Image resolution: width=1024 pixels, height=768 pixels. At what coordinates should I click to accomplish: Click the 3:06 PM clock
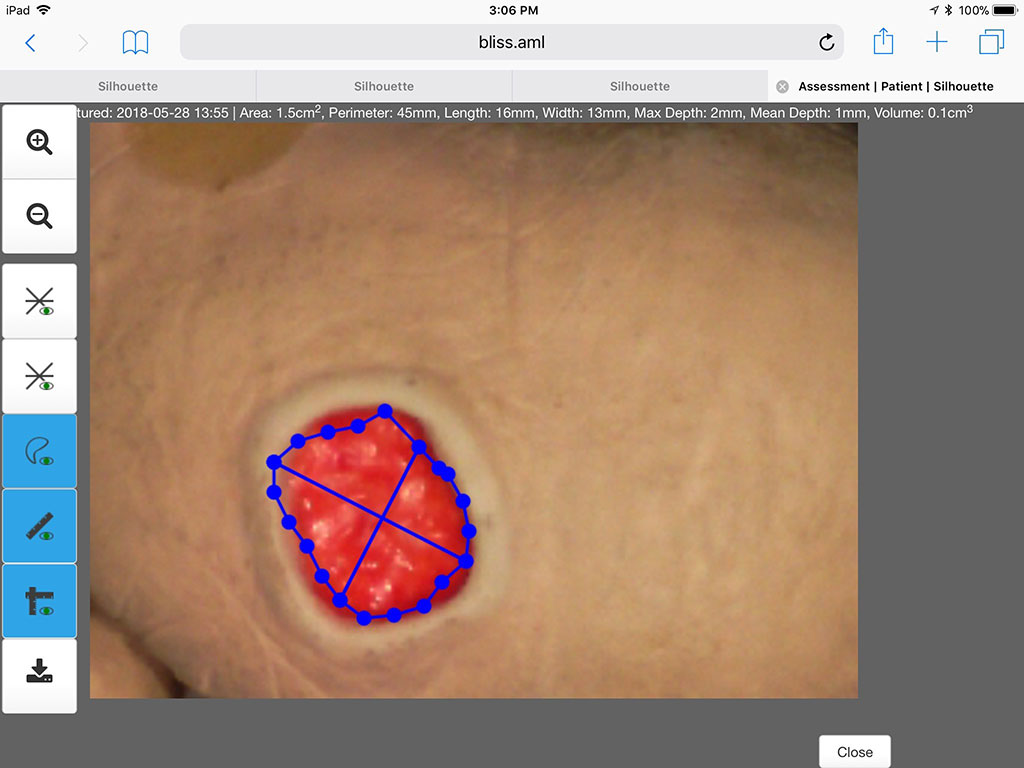click(513, 10)
